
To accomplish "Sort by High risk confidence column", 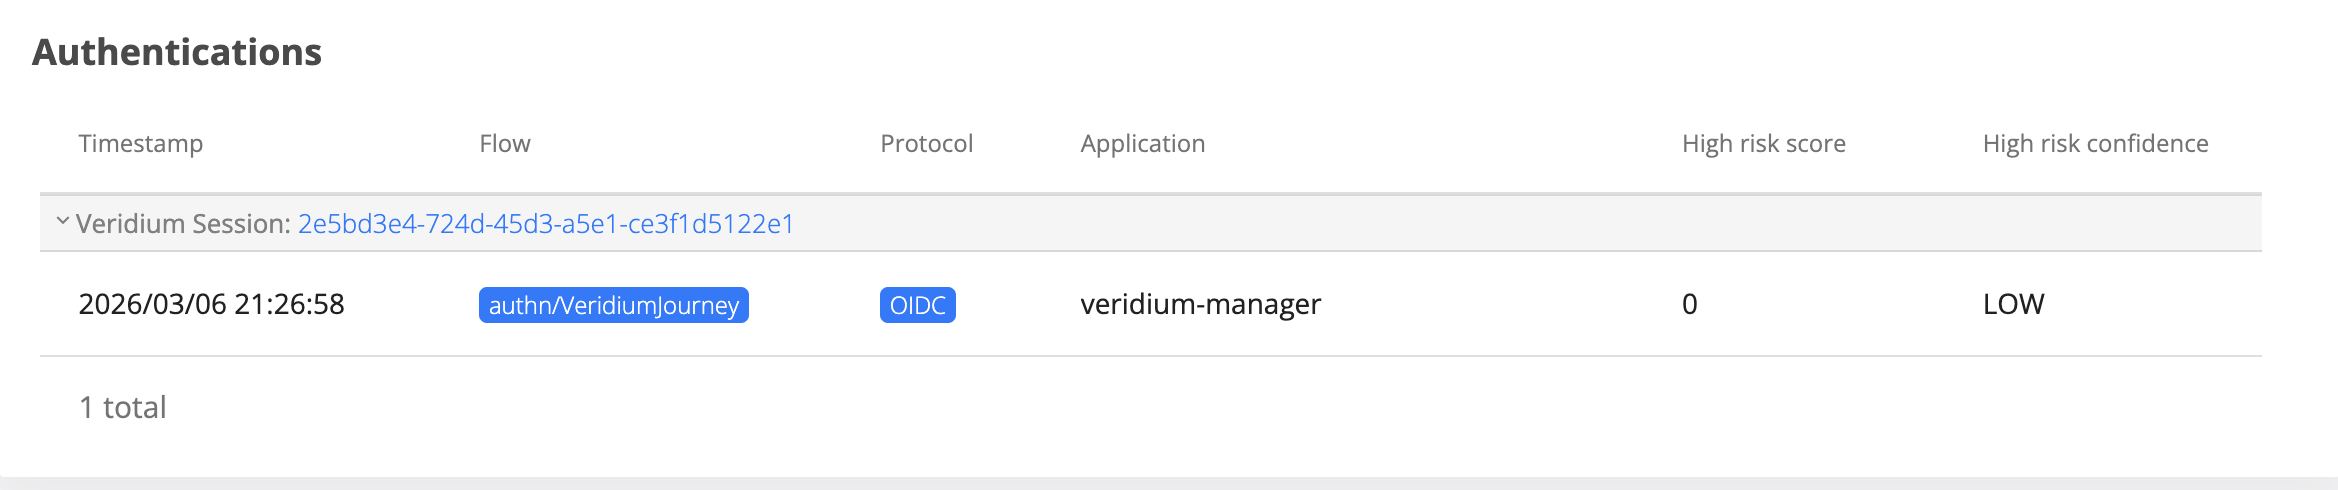I will [x=2096, y=144].
